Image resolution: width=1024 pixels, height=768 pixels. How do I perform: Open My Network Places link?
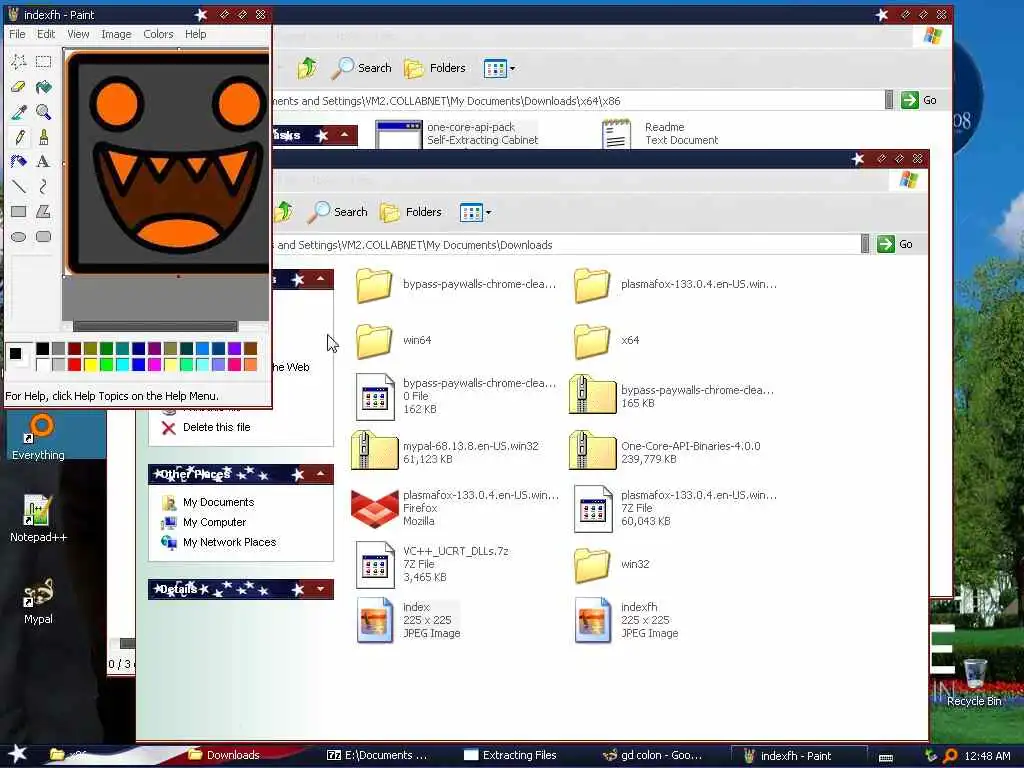(x=219, y=543)
